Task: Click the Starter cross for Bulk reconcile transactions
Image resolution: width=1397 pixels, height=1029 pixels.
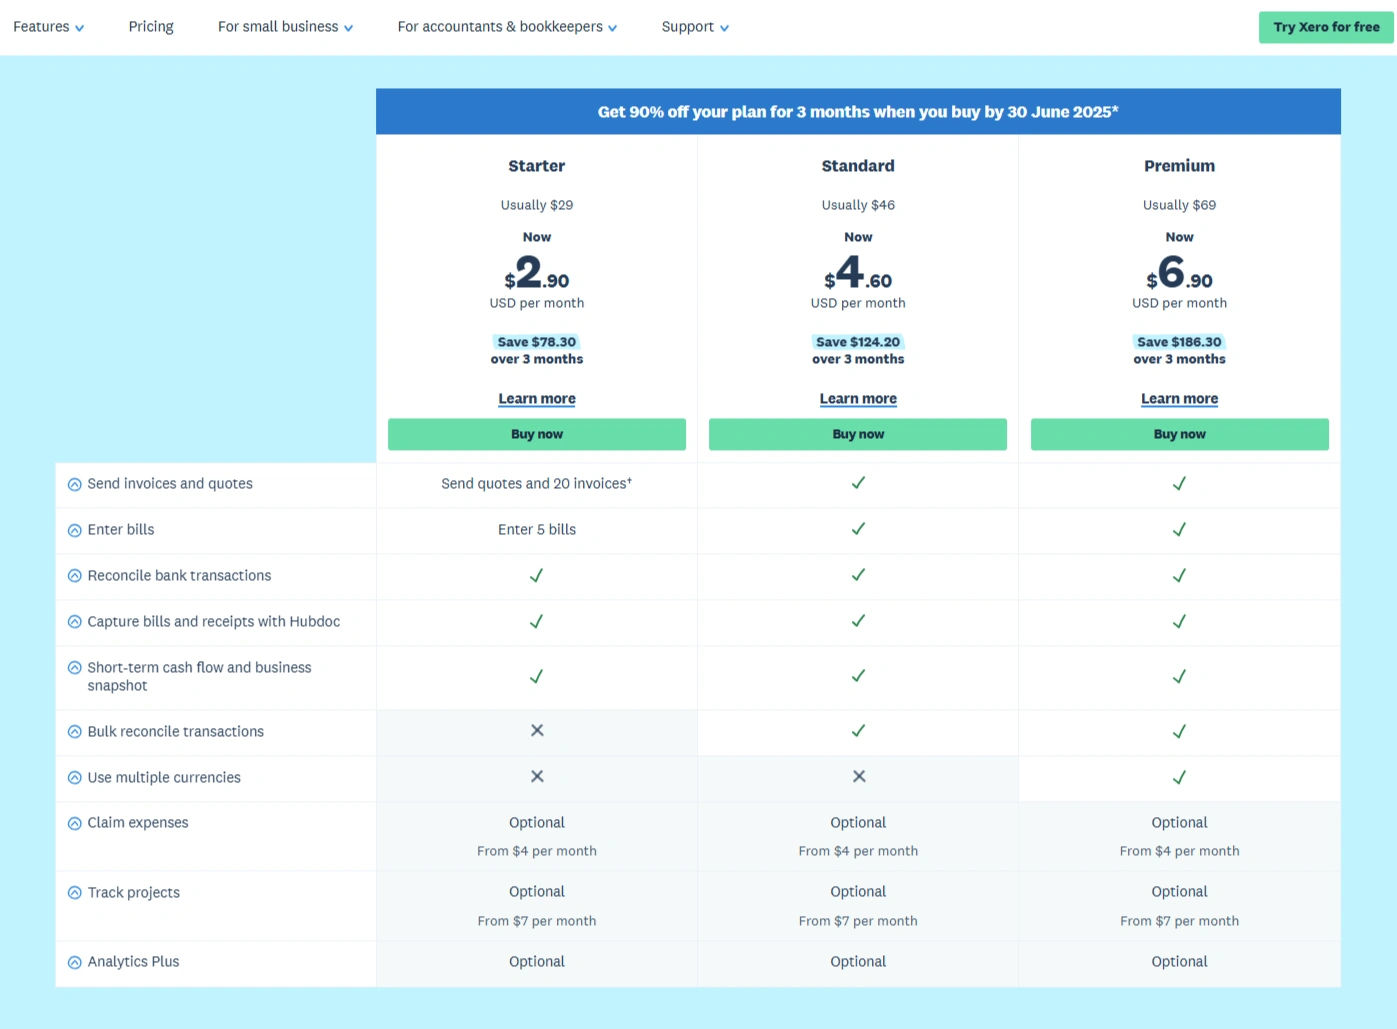Action: (537, 731)
